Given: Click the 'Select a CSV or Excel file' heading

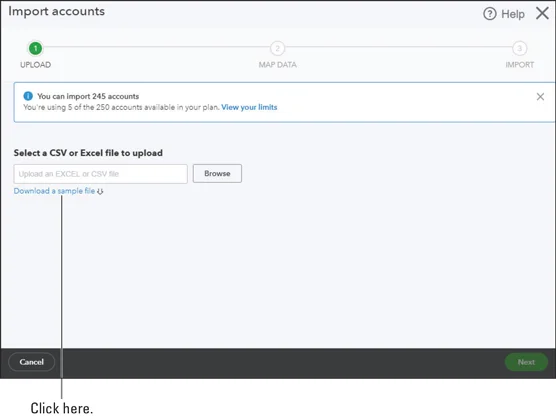Looking at the screenshot, I should [88, 153].
